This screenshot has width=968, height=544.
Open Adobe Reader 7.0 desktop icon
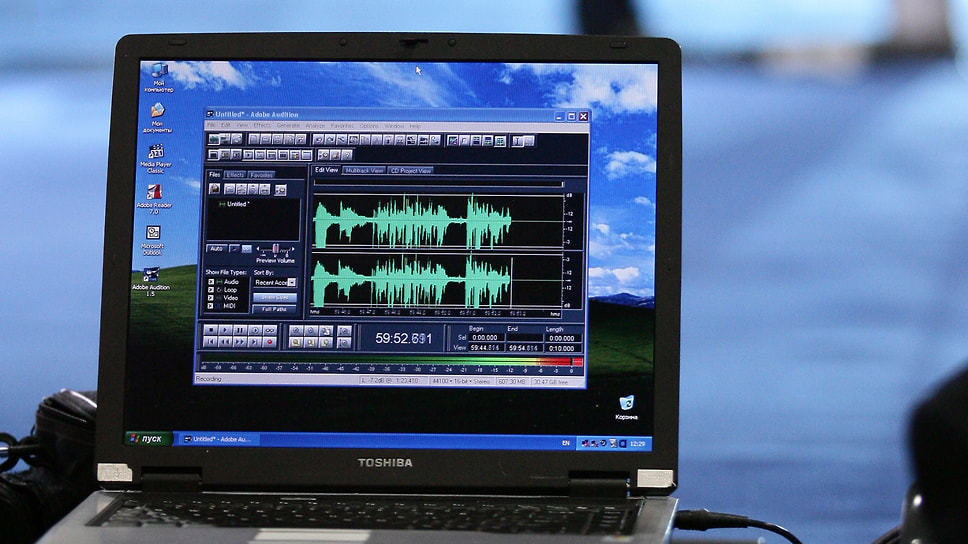coord(154,199)
